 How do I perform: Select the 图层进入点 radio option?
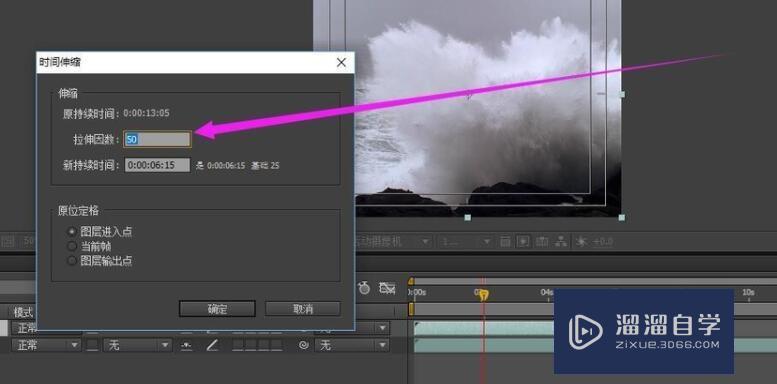[72, 231]
